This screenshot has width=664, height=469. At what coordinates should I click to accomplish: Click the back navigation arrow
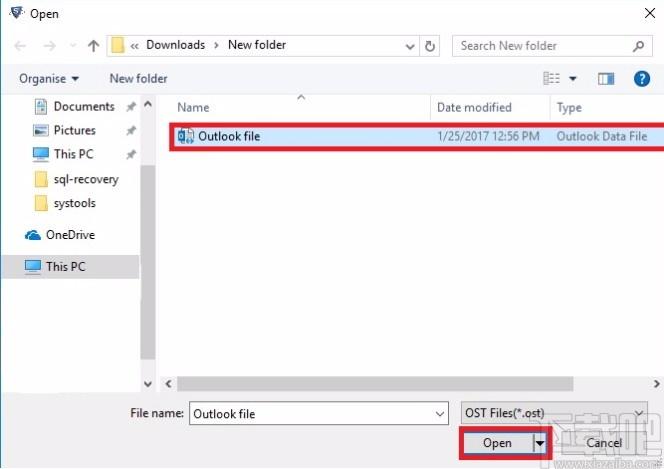[x=20, y=46]
